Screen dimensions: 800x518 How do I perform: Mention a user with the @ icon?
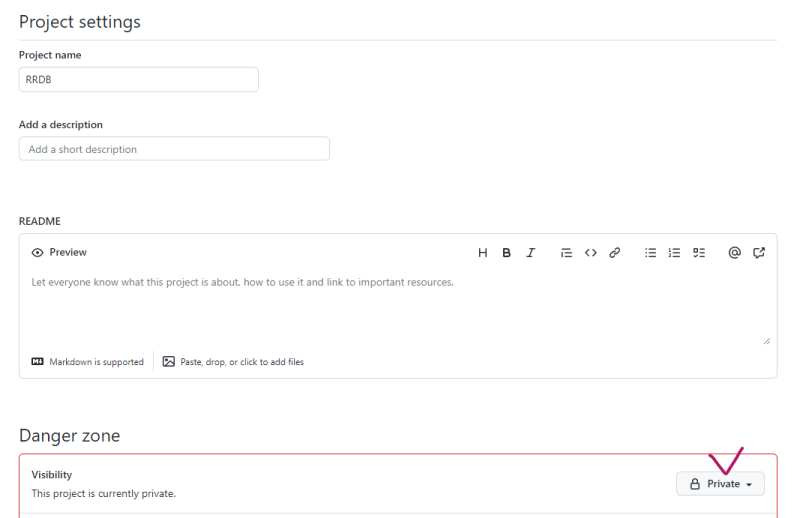734,253
